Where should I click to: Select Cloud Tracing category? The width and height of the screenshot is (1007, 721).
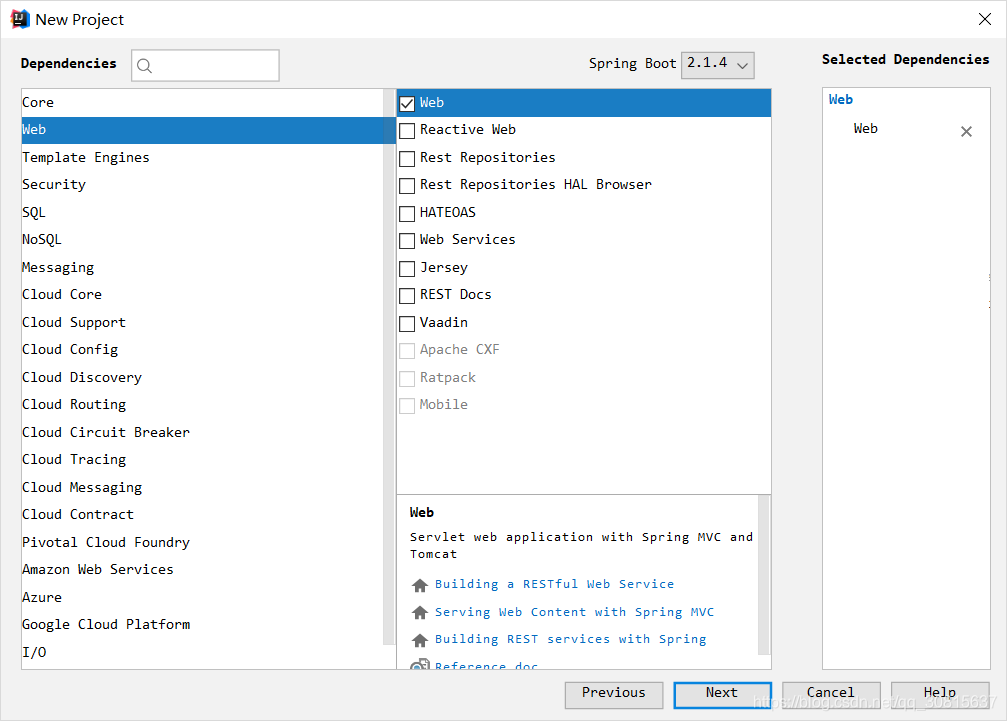tap(202, 460)
